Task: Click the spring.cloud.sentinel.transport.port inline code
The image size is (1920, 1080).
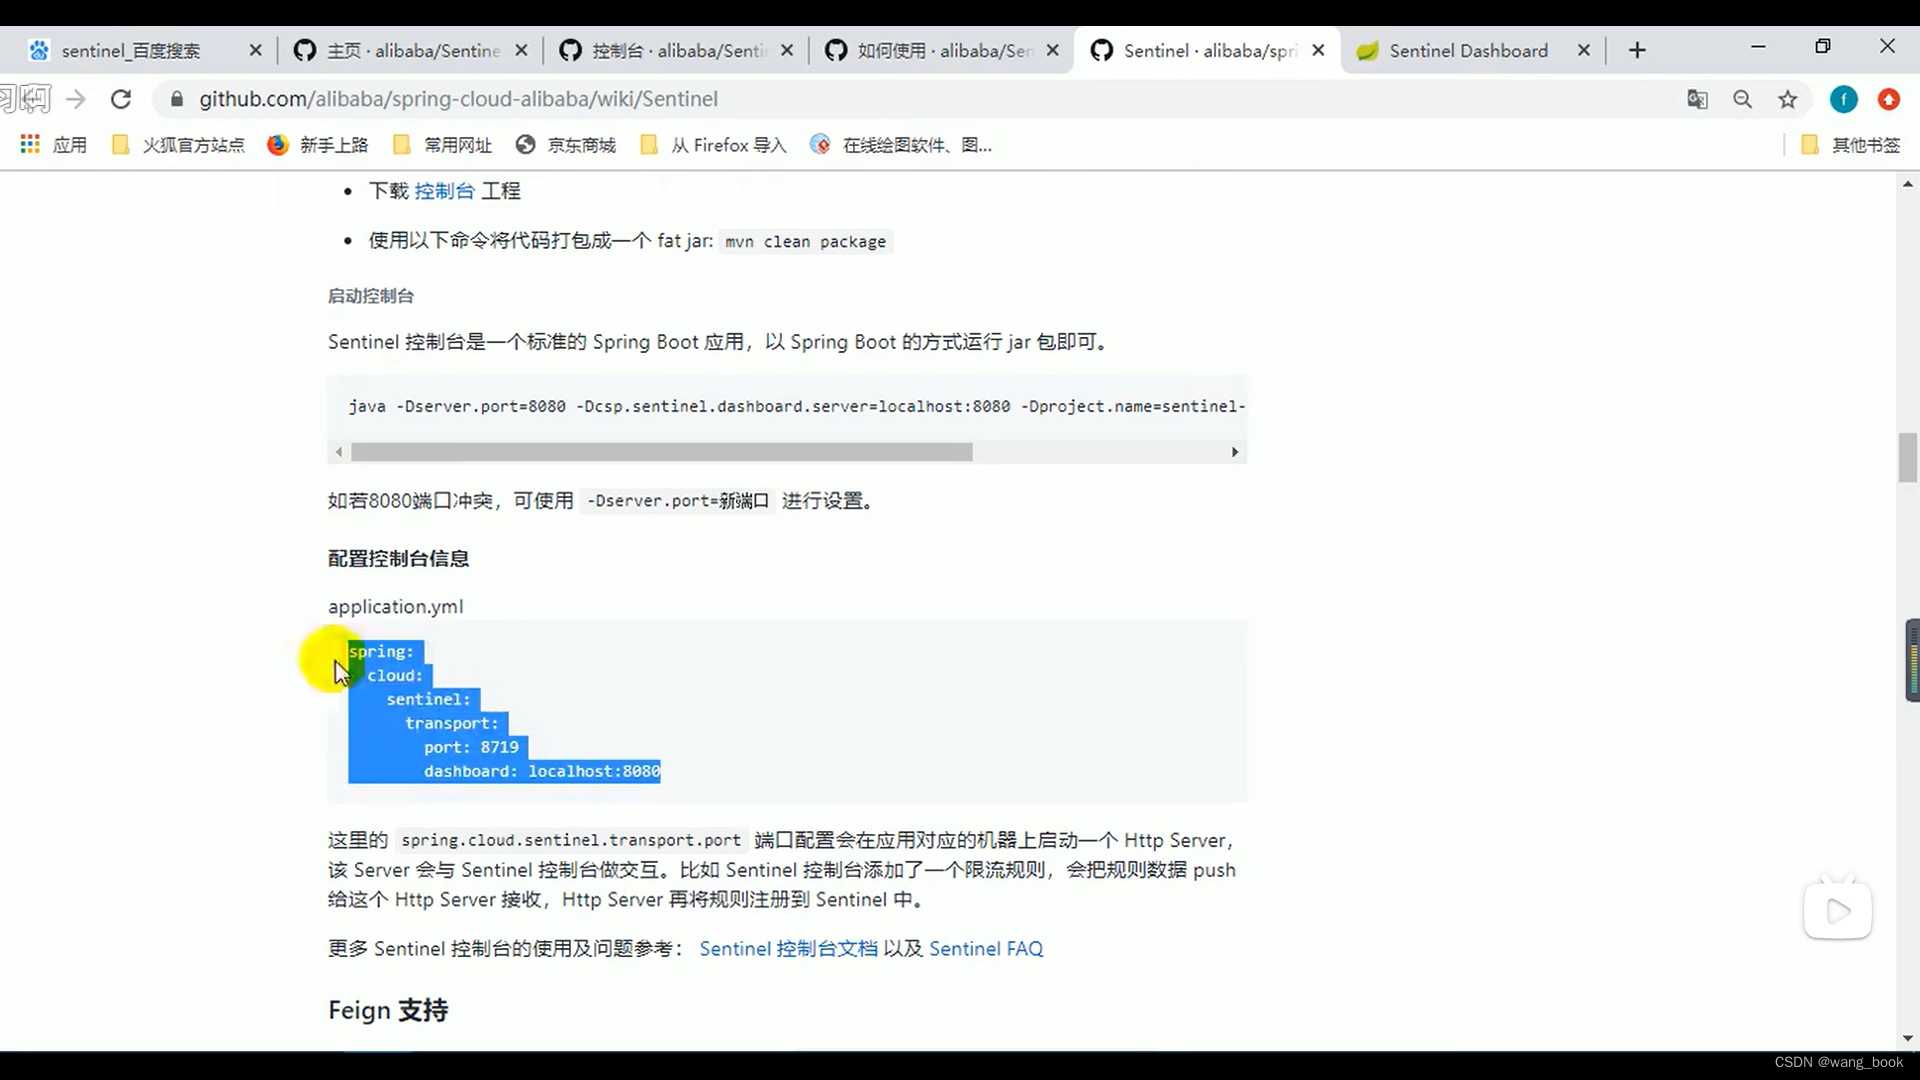Action: coord(571,841)
